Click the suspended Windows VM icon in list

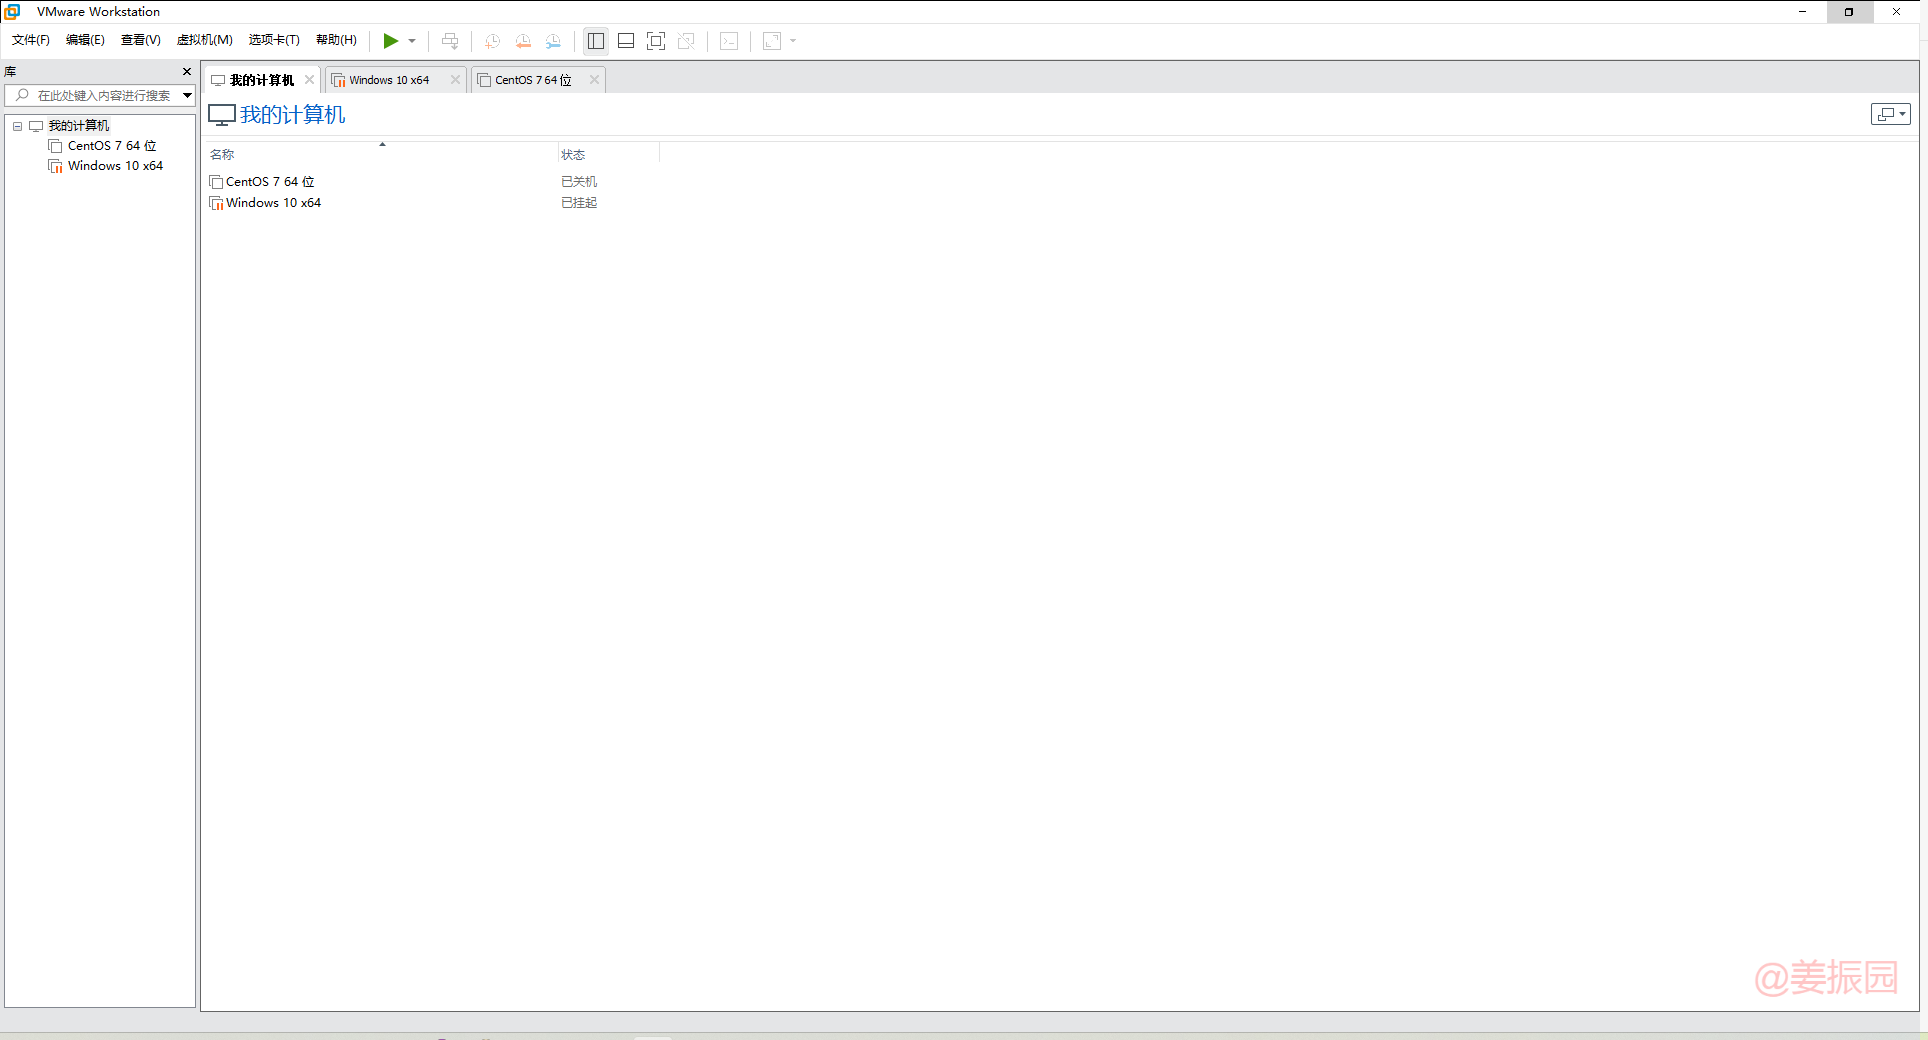click(x=216, y=203)
